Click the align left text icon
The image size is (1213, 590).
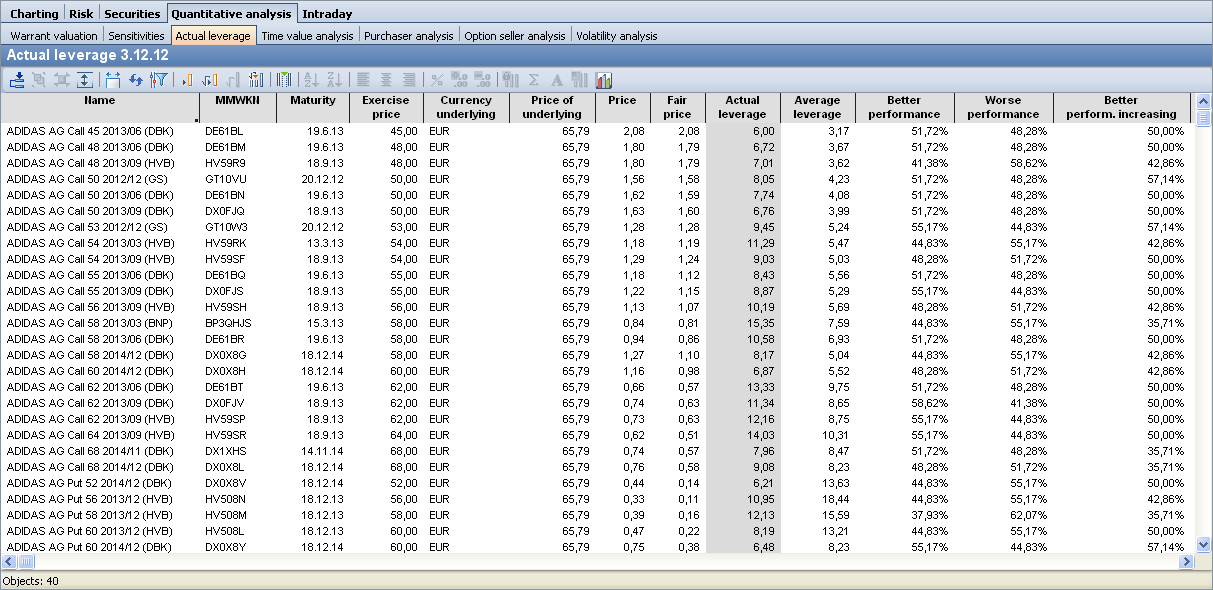(x=363, y=80)
